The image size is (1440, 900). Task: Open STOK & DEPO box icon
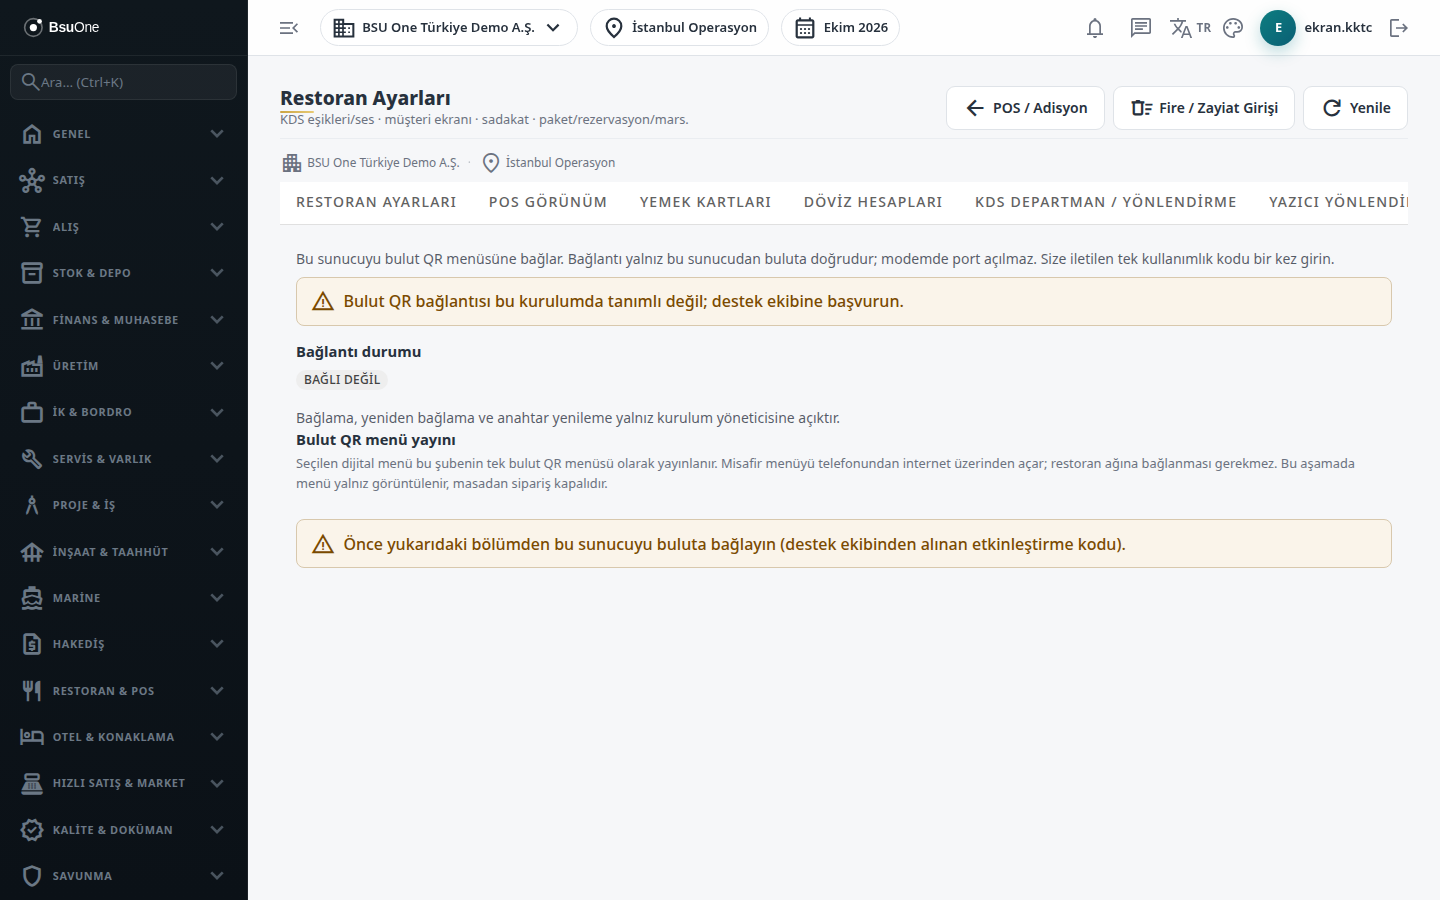pyautogui.click(x=32, y=273)
